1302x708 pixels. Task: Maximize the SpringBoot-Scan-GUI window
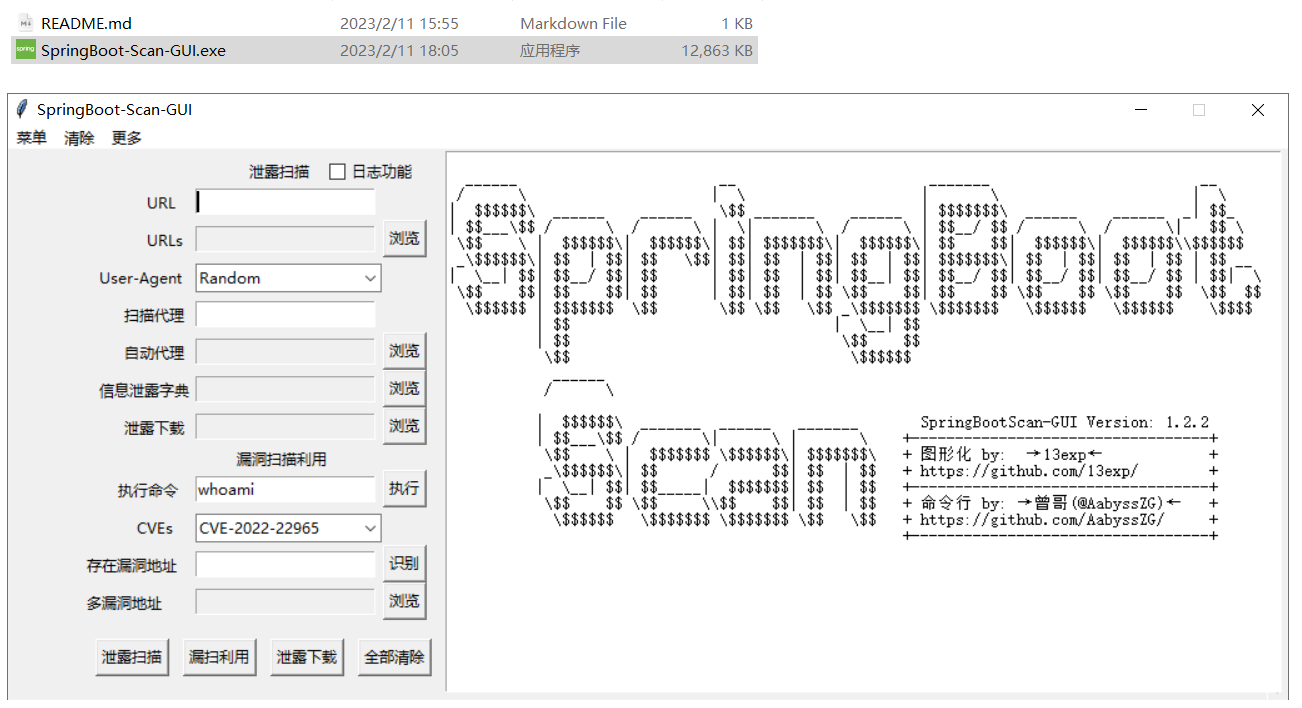[1199, 110]
